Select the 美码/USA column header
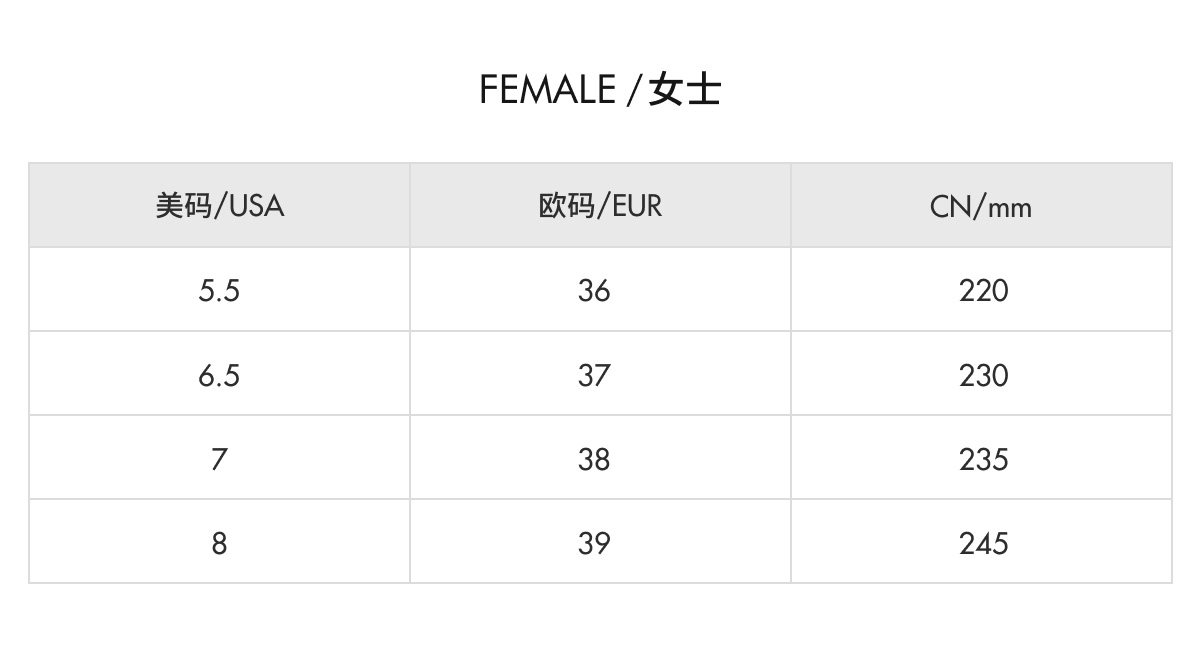This screenshot has height=658, width=1200. coord(220,206)
